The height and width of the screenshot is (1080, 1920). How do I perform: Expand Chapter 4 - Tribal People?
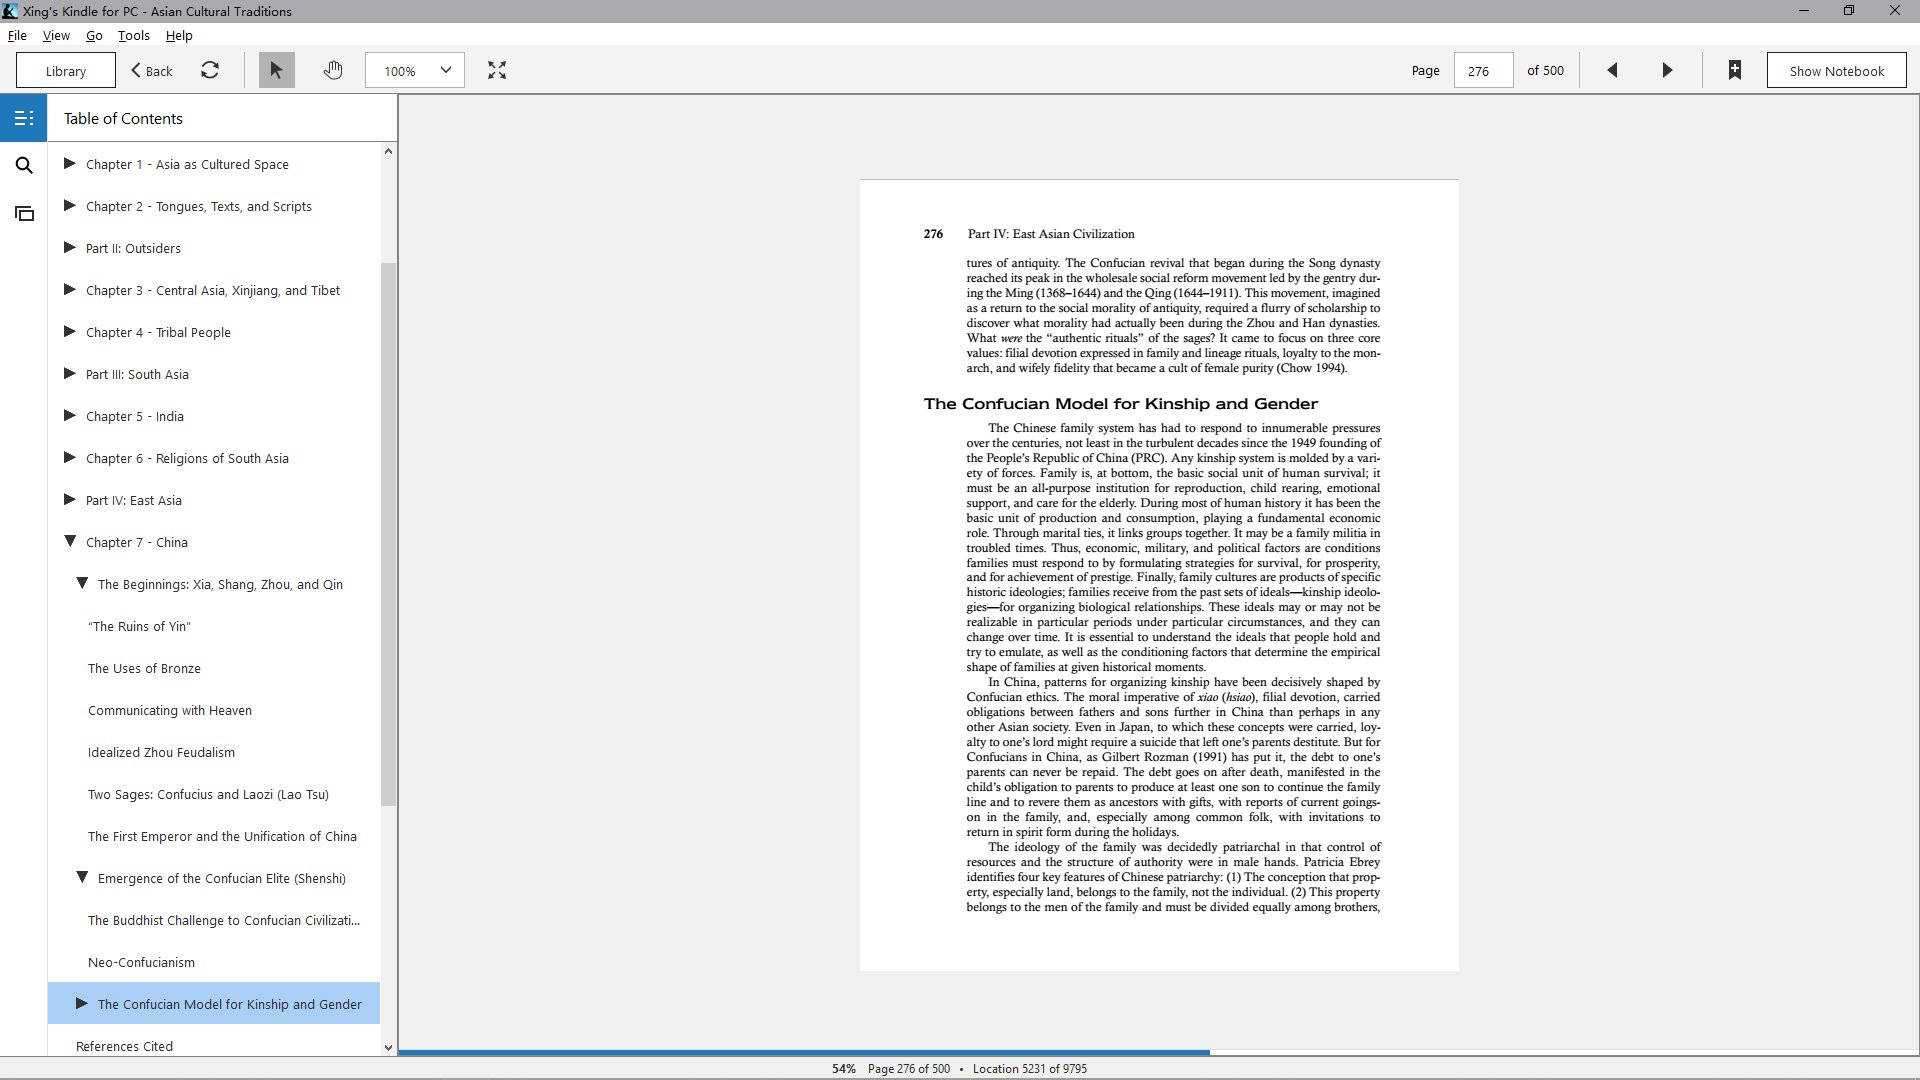pyautogui.click(x=70, y=331)
